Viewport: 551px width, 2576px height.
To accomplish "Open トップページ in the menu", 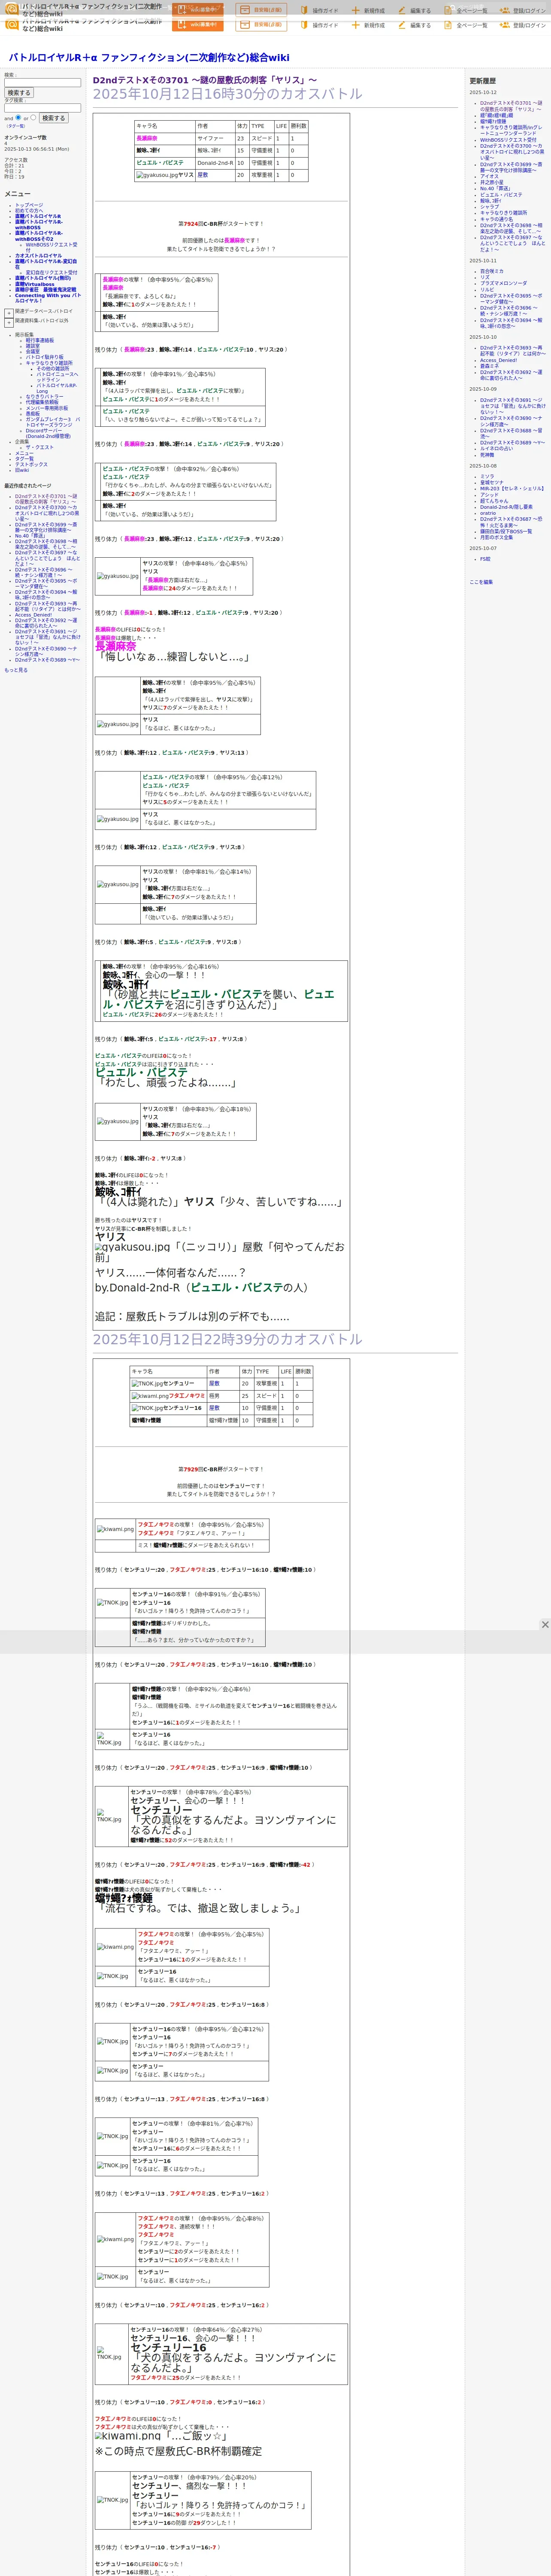I will pyautogui.click(x=29, y=205).
